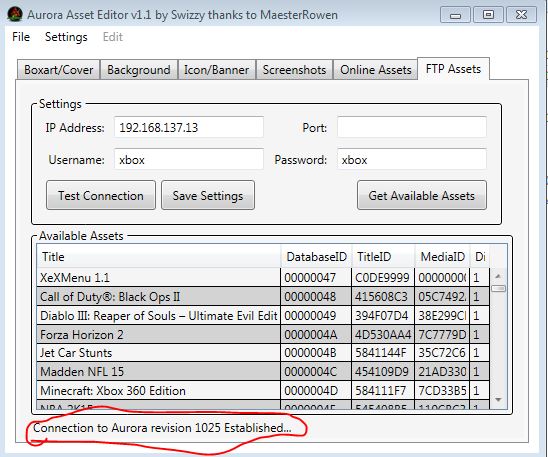Click the IP Address input field
Screen dimensions: 548x457
click(x=189, y=127)
